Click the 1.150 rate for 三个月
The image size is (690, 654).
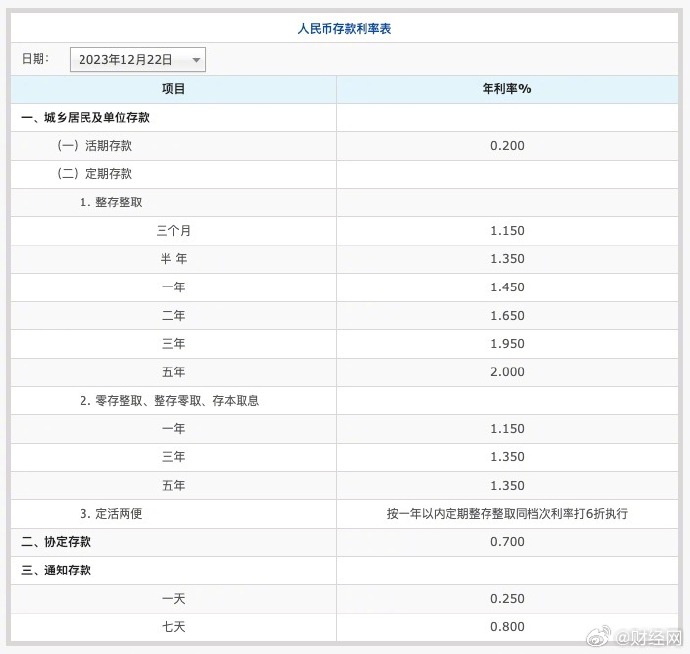tap(507, 231)
